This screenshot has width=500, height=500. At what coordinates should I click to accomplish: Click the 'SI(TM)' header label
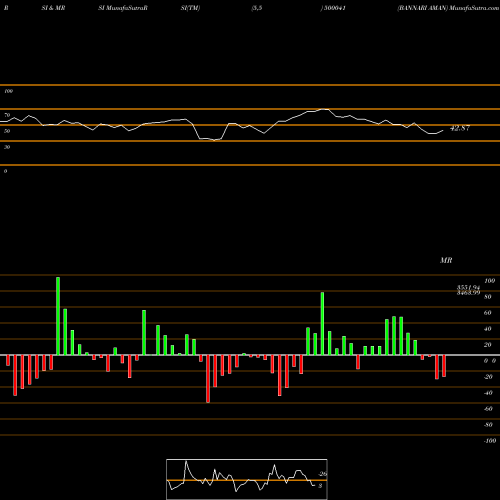190,8
